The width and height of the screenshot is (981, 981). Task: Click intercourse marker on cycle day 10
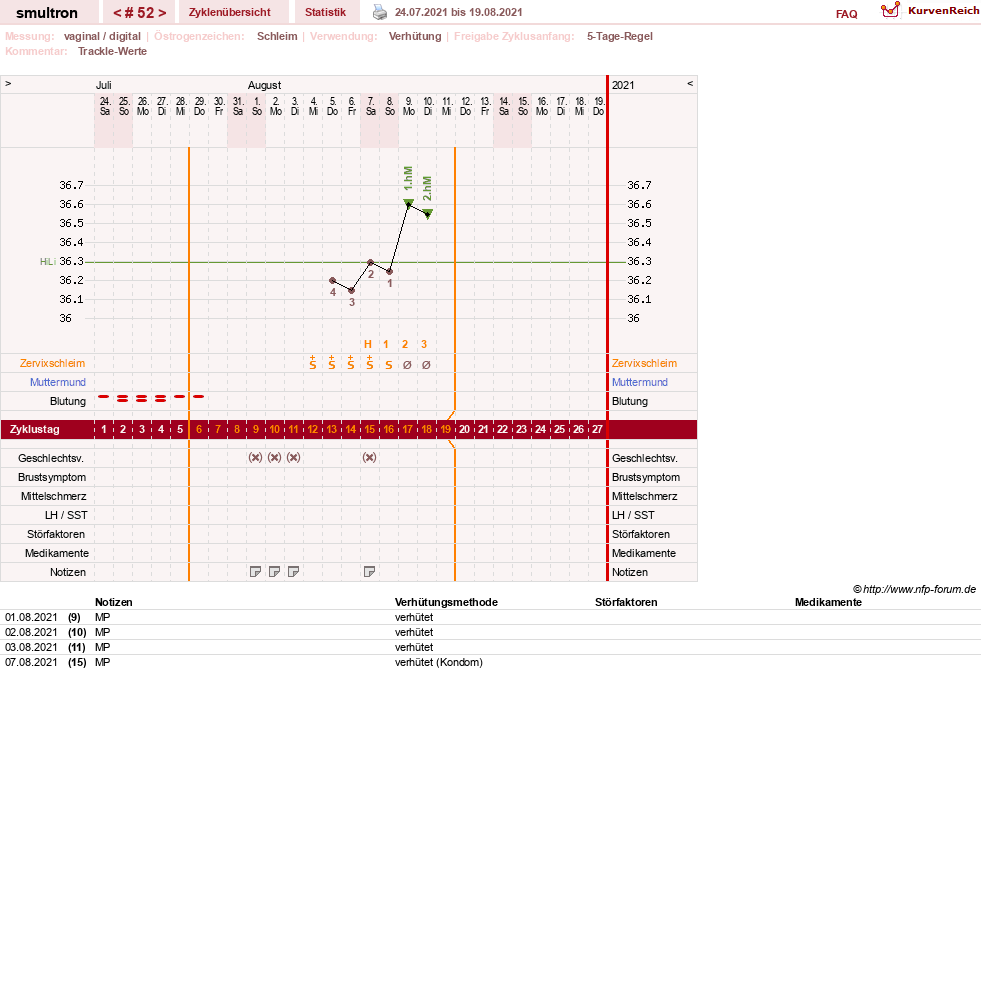[x=274, y=457]
